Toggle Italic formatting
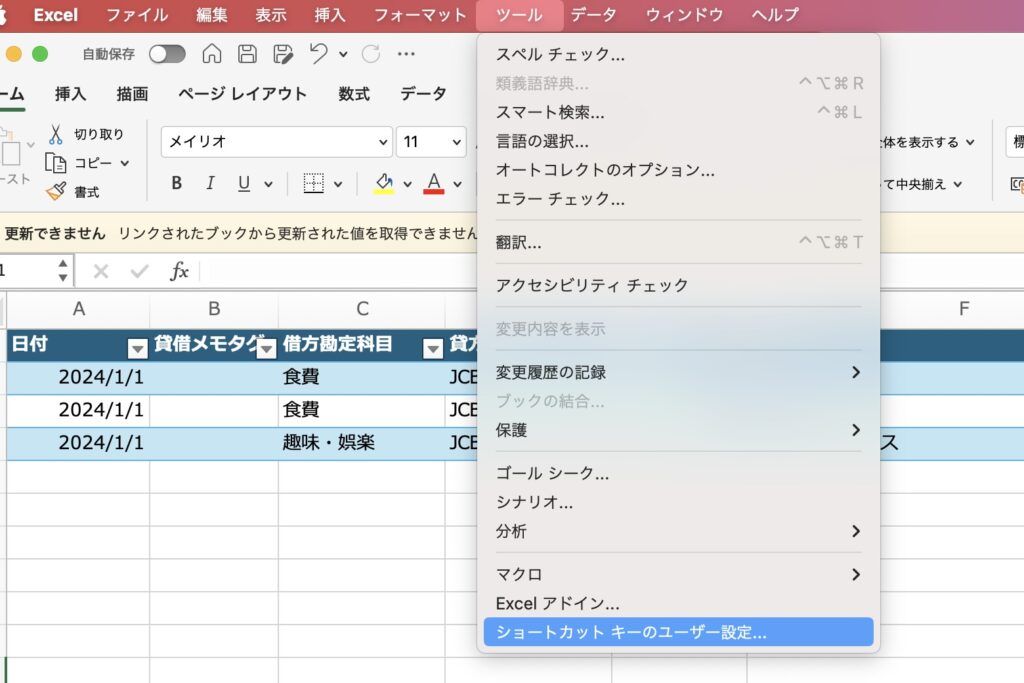The image size is (1024, 683). pyautogui.click(x=210, y=183)
